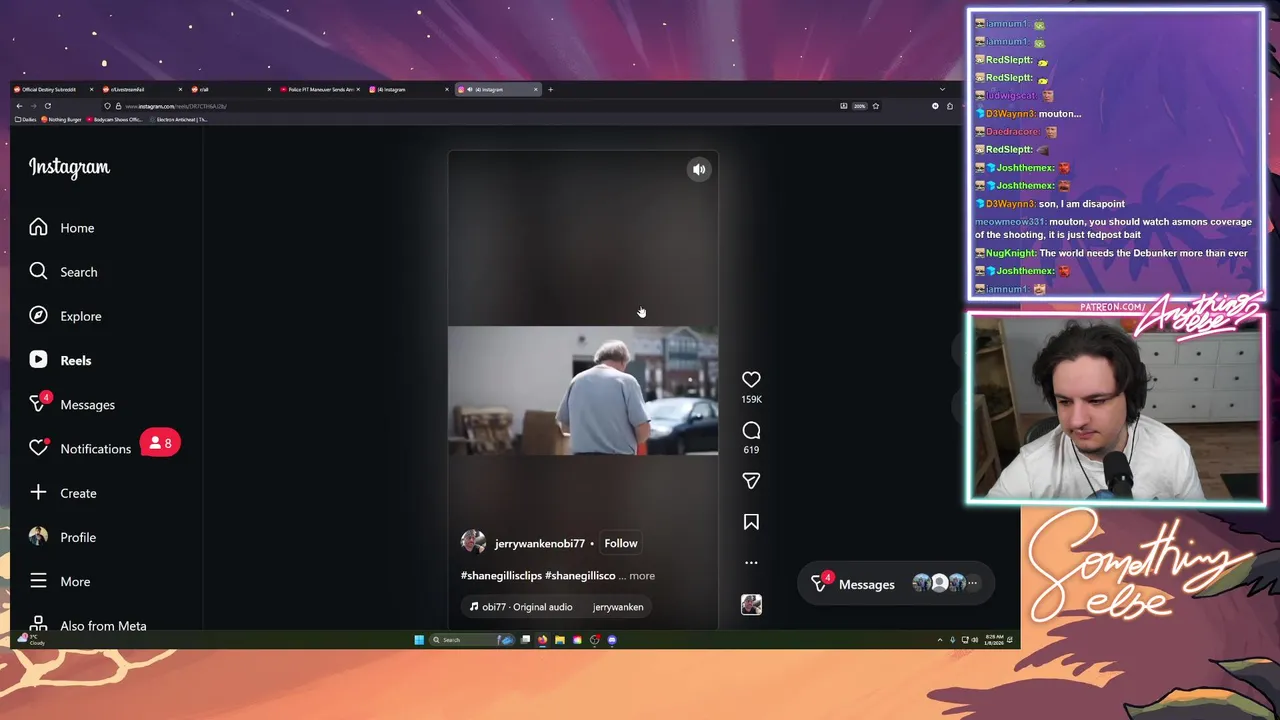
Task: Open the Explore page
Action: [x=65, y=316]
